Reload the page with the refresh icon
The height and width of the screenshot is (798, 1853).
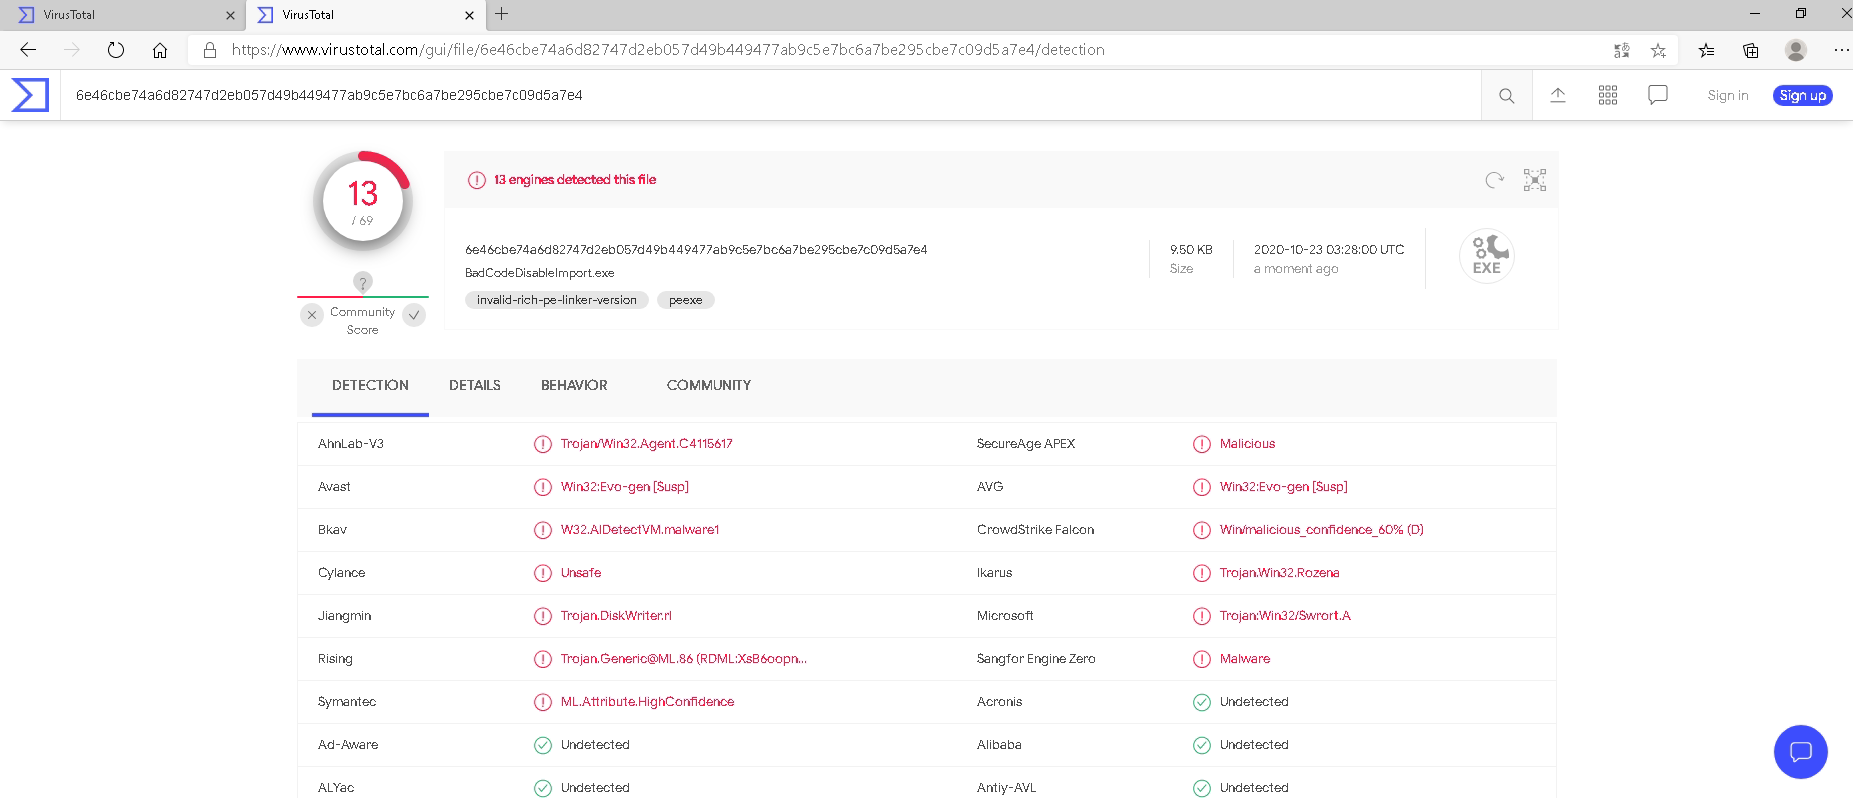(116, 50)
